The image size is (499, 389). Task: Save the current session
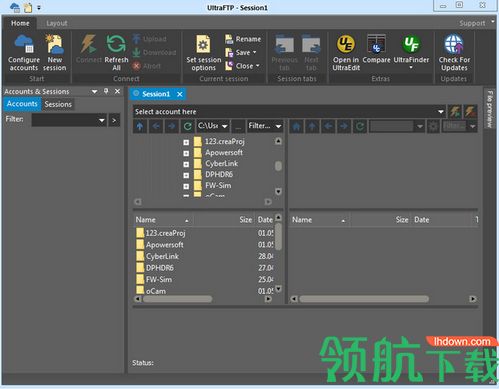tap(237, 53)
